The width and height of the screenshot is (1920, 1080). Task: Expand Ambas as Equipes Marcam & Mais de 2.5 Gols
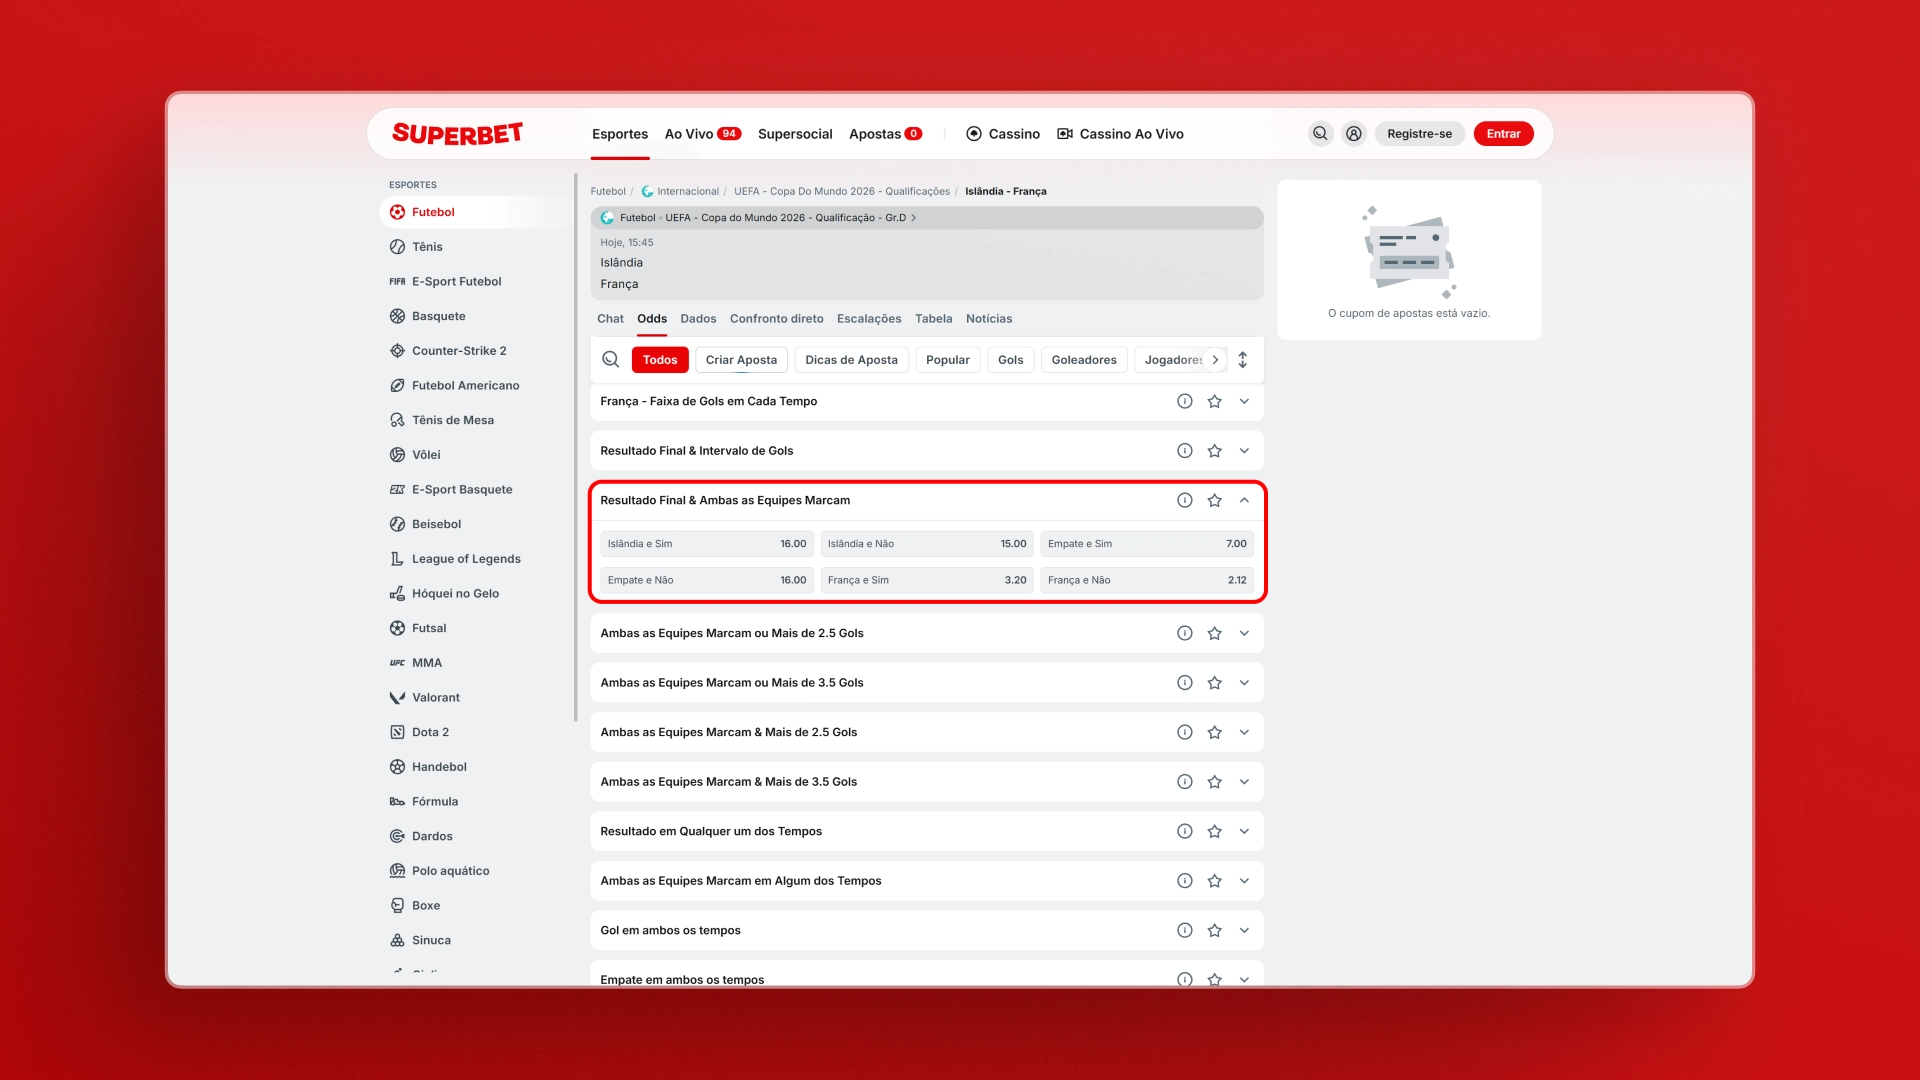coord(1244,733)
